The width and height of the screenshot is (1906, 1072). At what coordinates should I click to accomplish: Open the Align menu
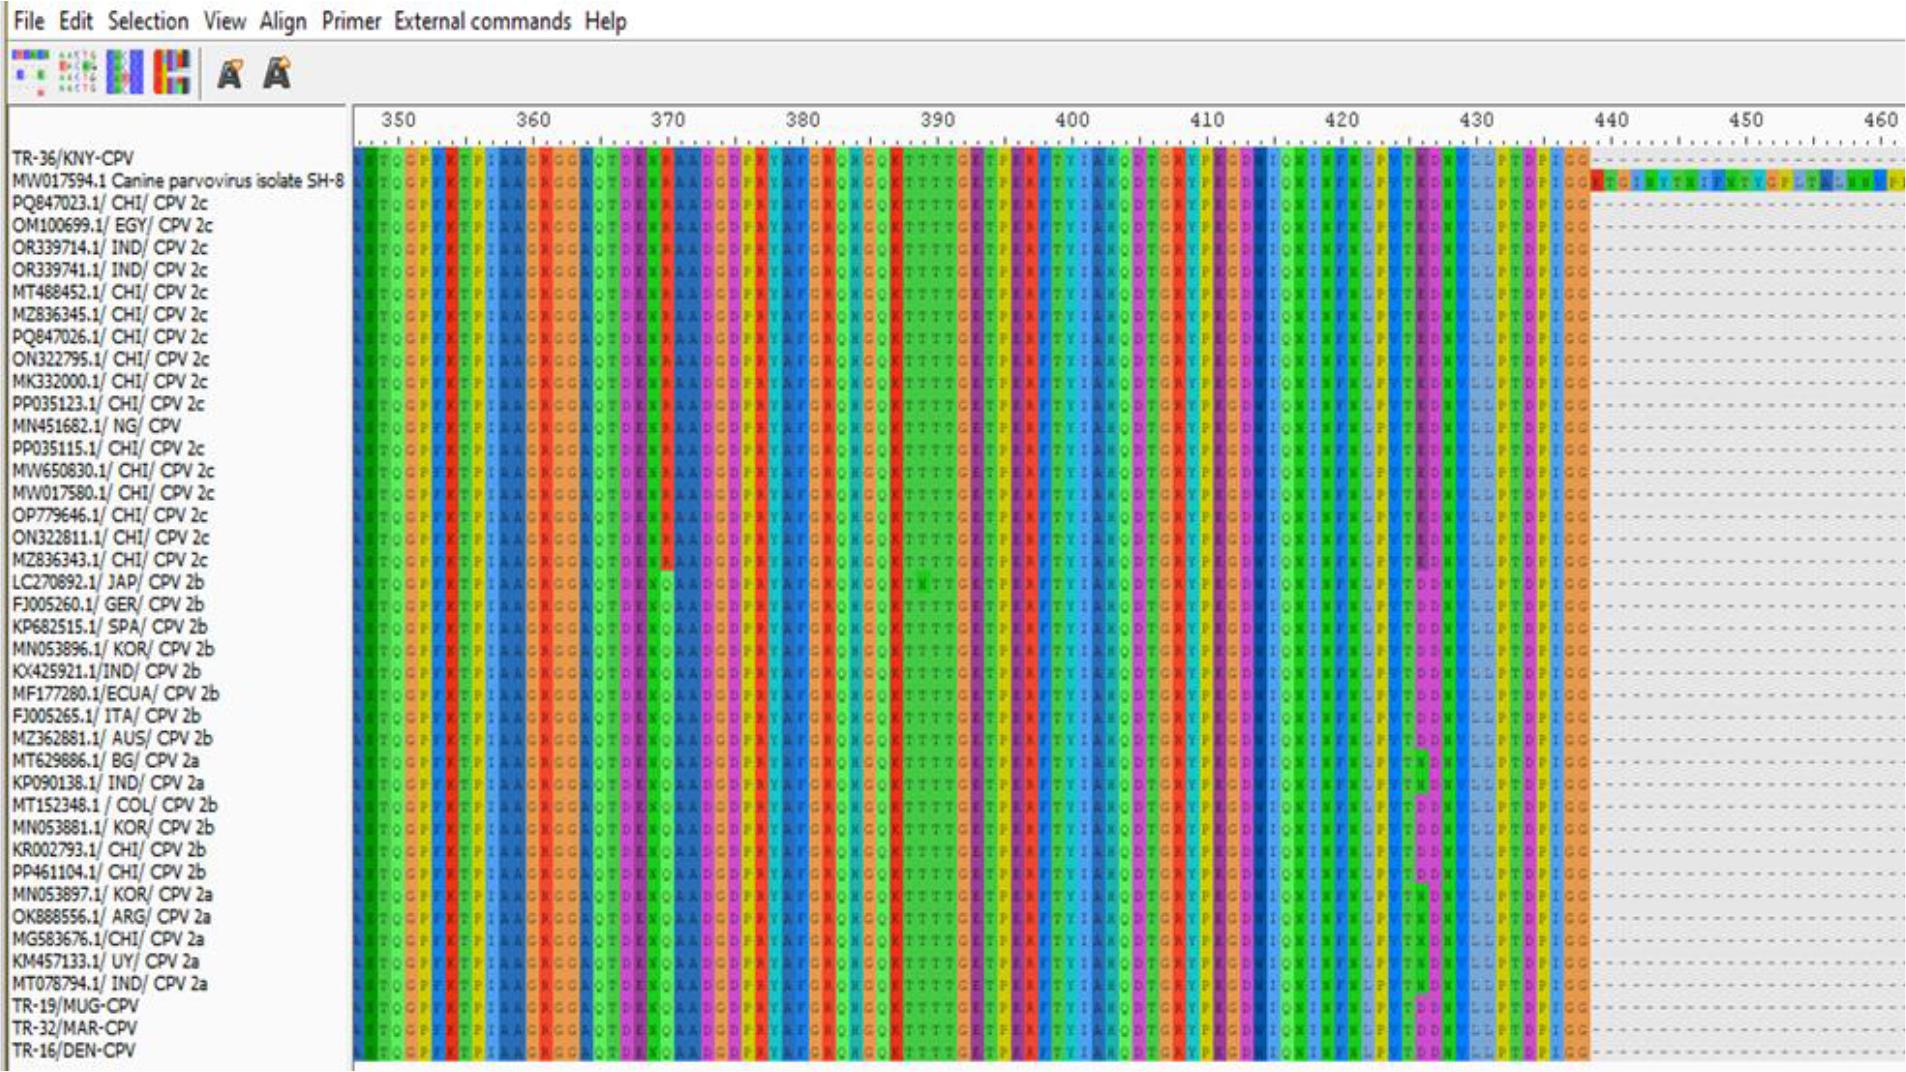283,21
